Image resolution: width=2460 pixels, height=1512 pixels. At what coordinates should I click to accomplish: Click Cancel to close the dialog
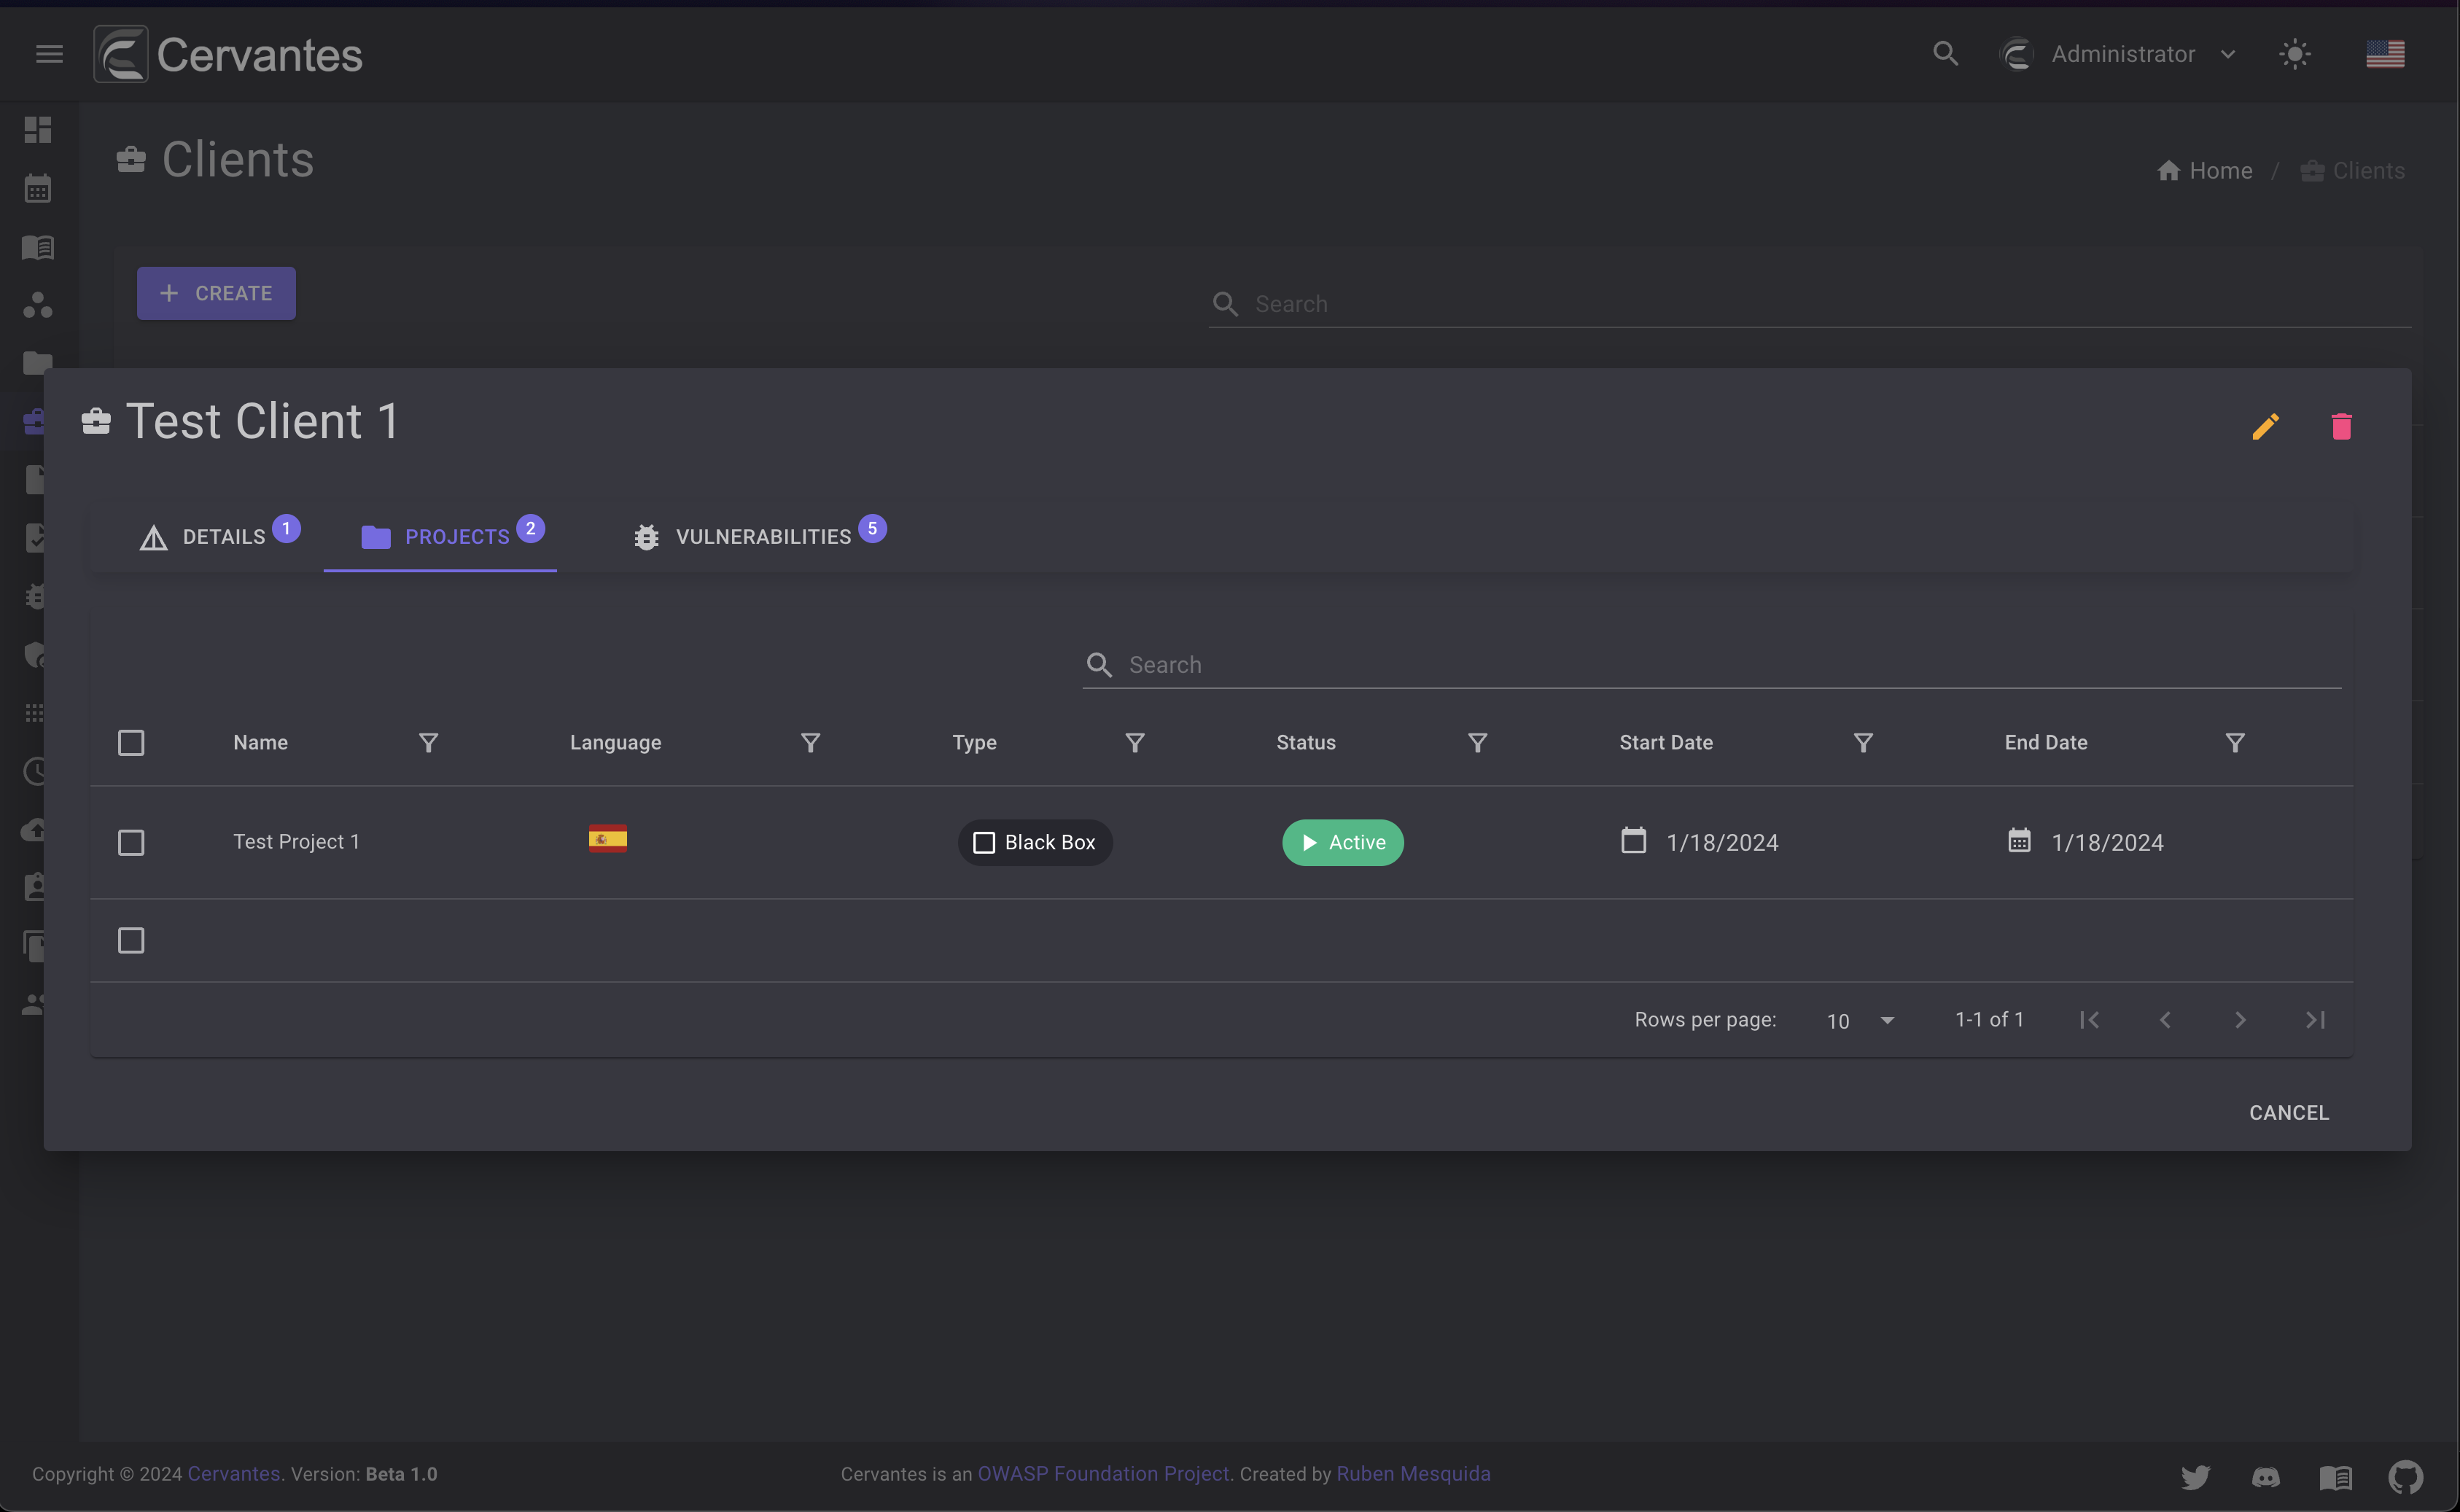point(2288,1113)
